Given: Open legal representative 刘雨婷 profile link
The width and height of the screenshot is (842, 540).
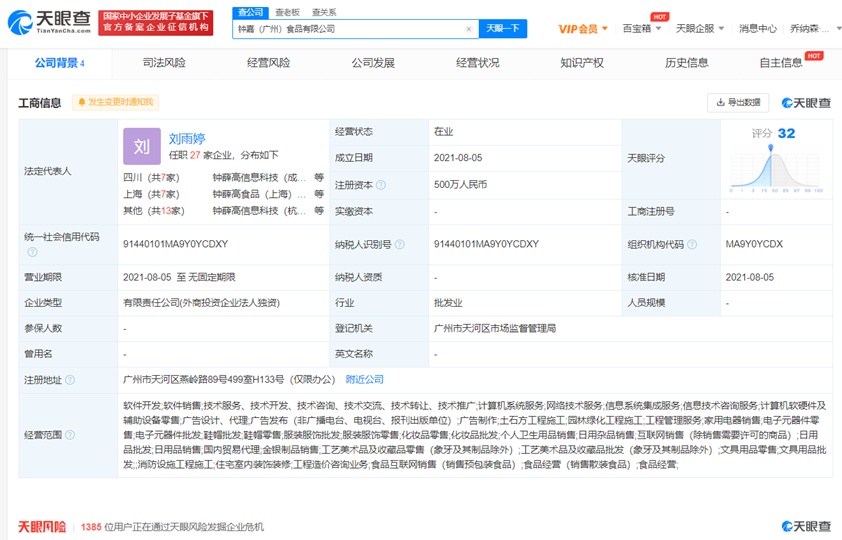Looking at the screenshot, I should click(x=187, y=138).
